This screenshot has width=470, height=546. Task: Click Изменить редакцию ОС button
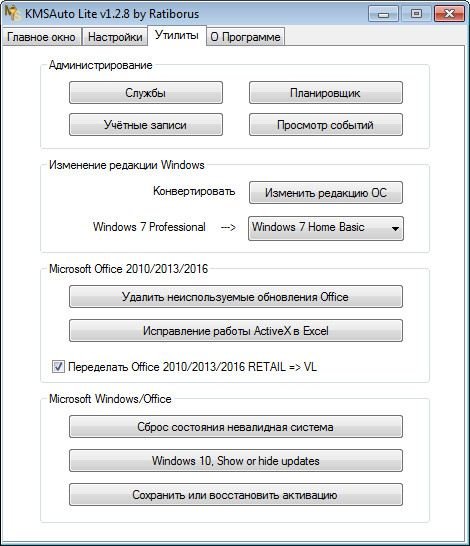326,193
